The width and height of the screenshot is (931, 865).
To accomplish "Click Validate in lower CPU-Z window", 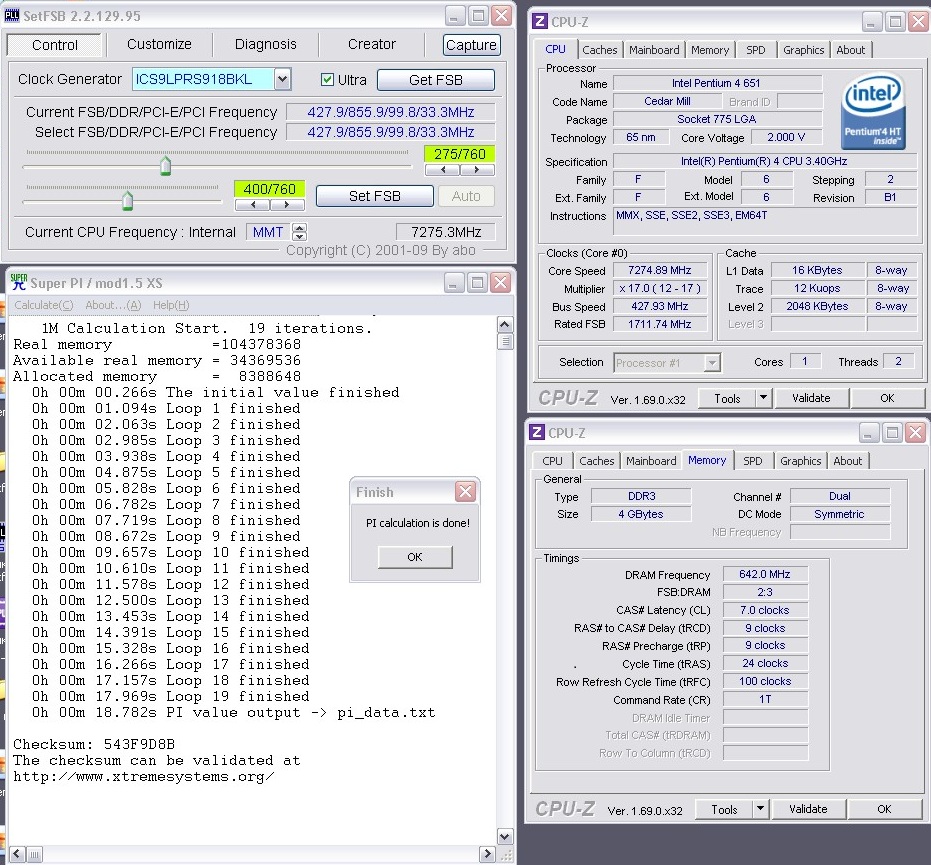I will (808, 809).
